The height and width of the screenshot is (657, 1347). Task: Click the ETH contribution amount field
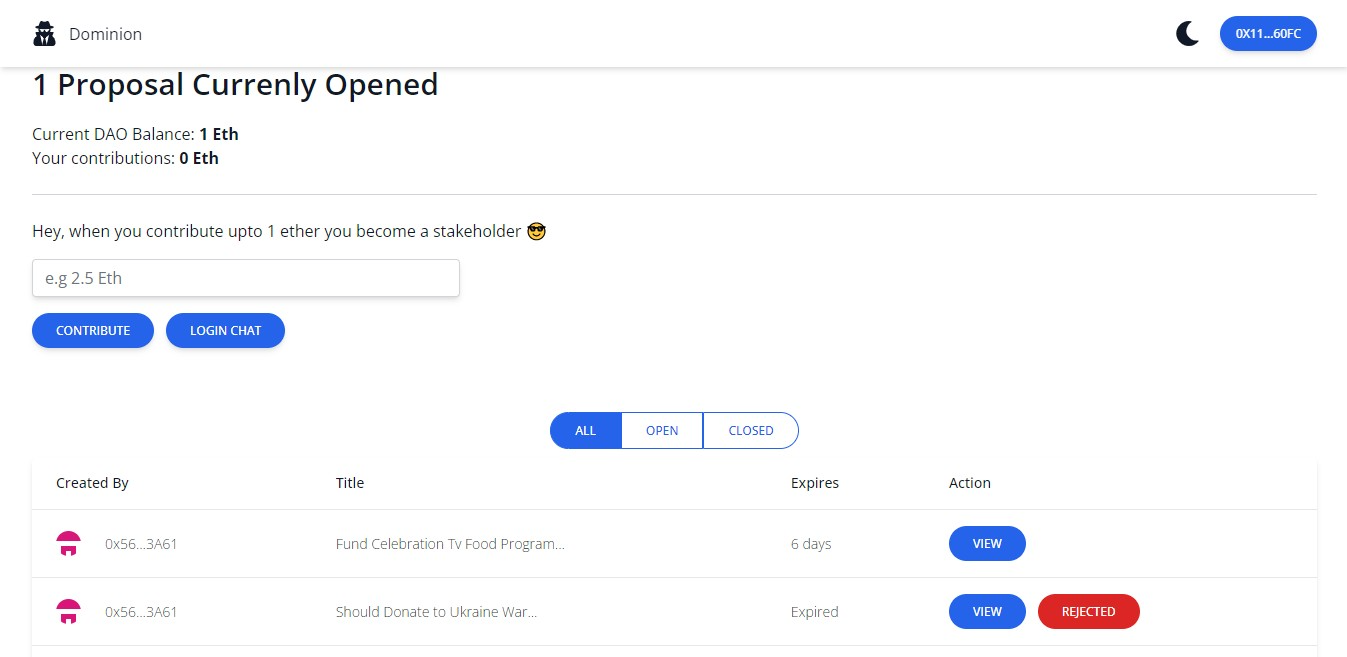pyautogui.click(x=246, y=278)
